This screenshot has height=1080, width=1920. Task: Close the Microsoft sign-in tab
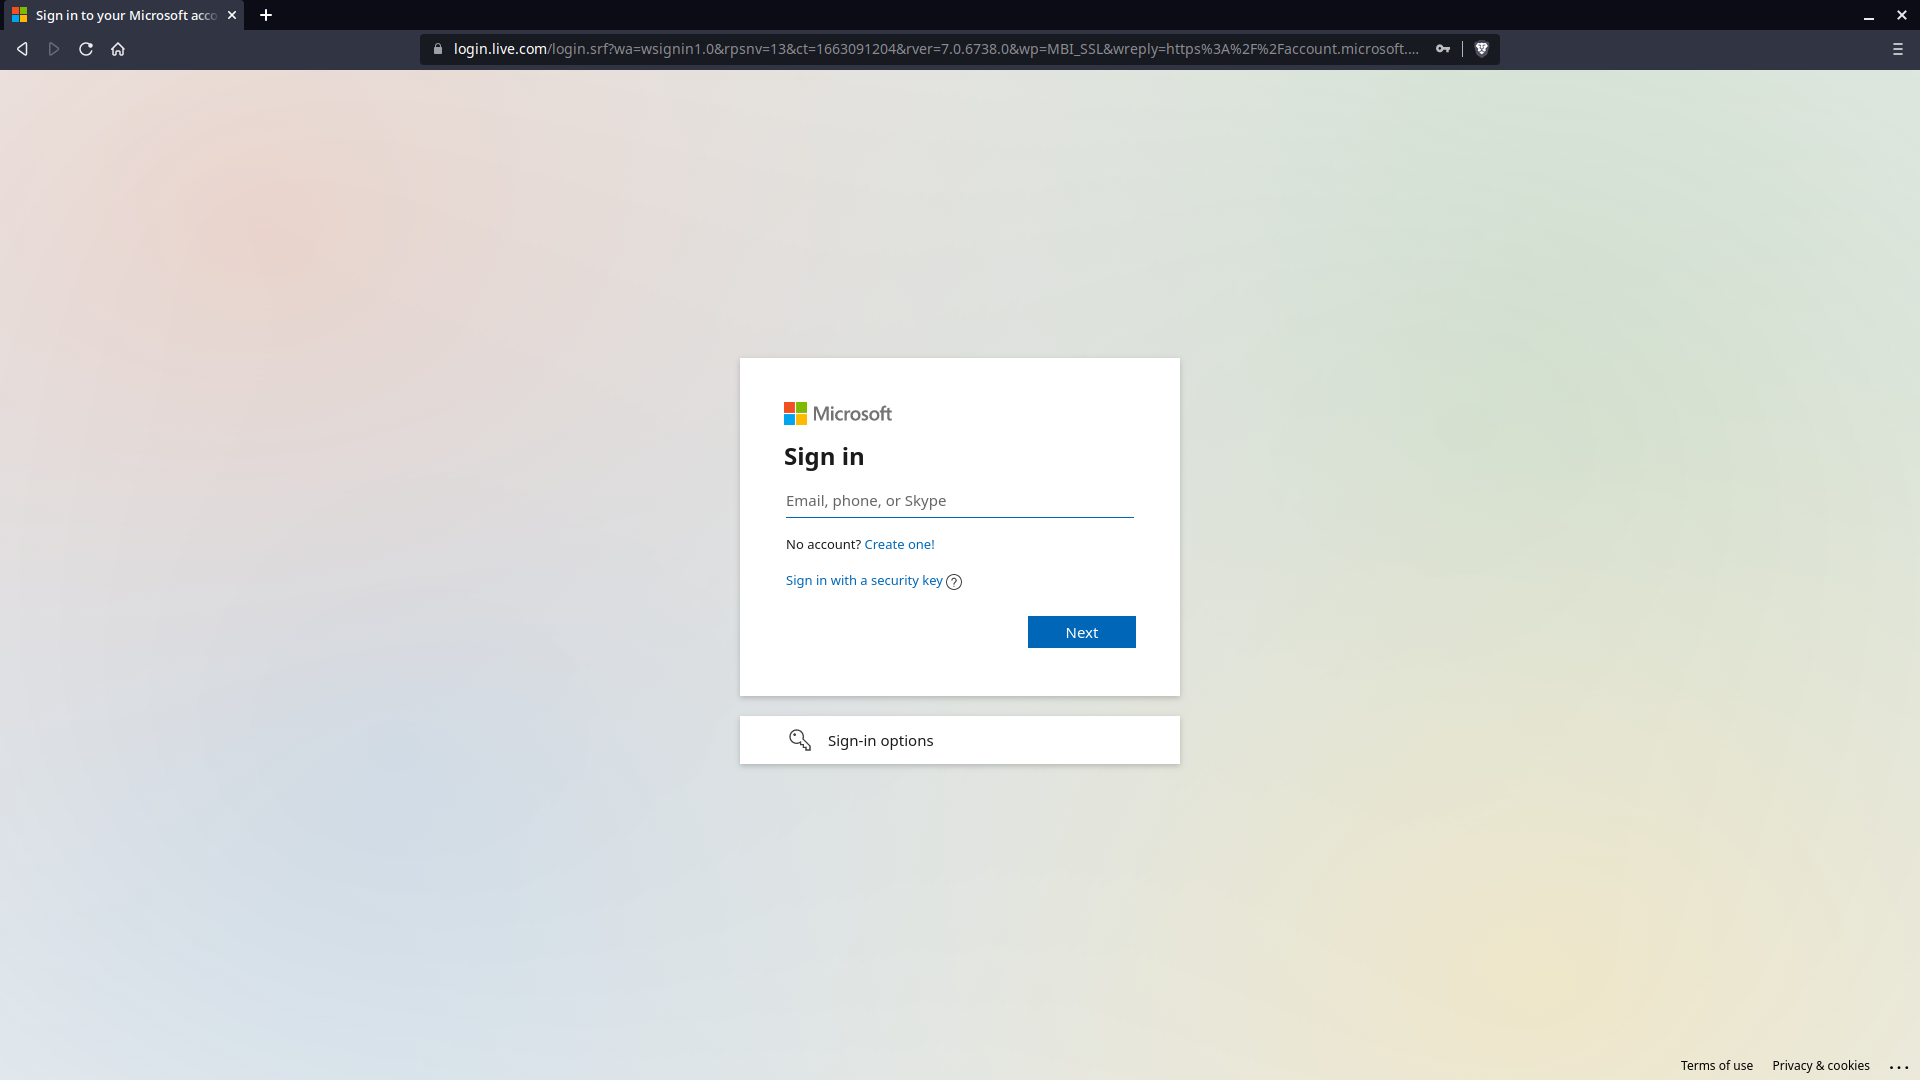tap(232, 15)
